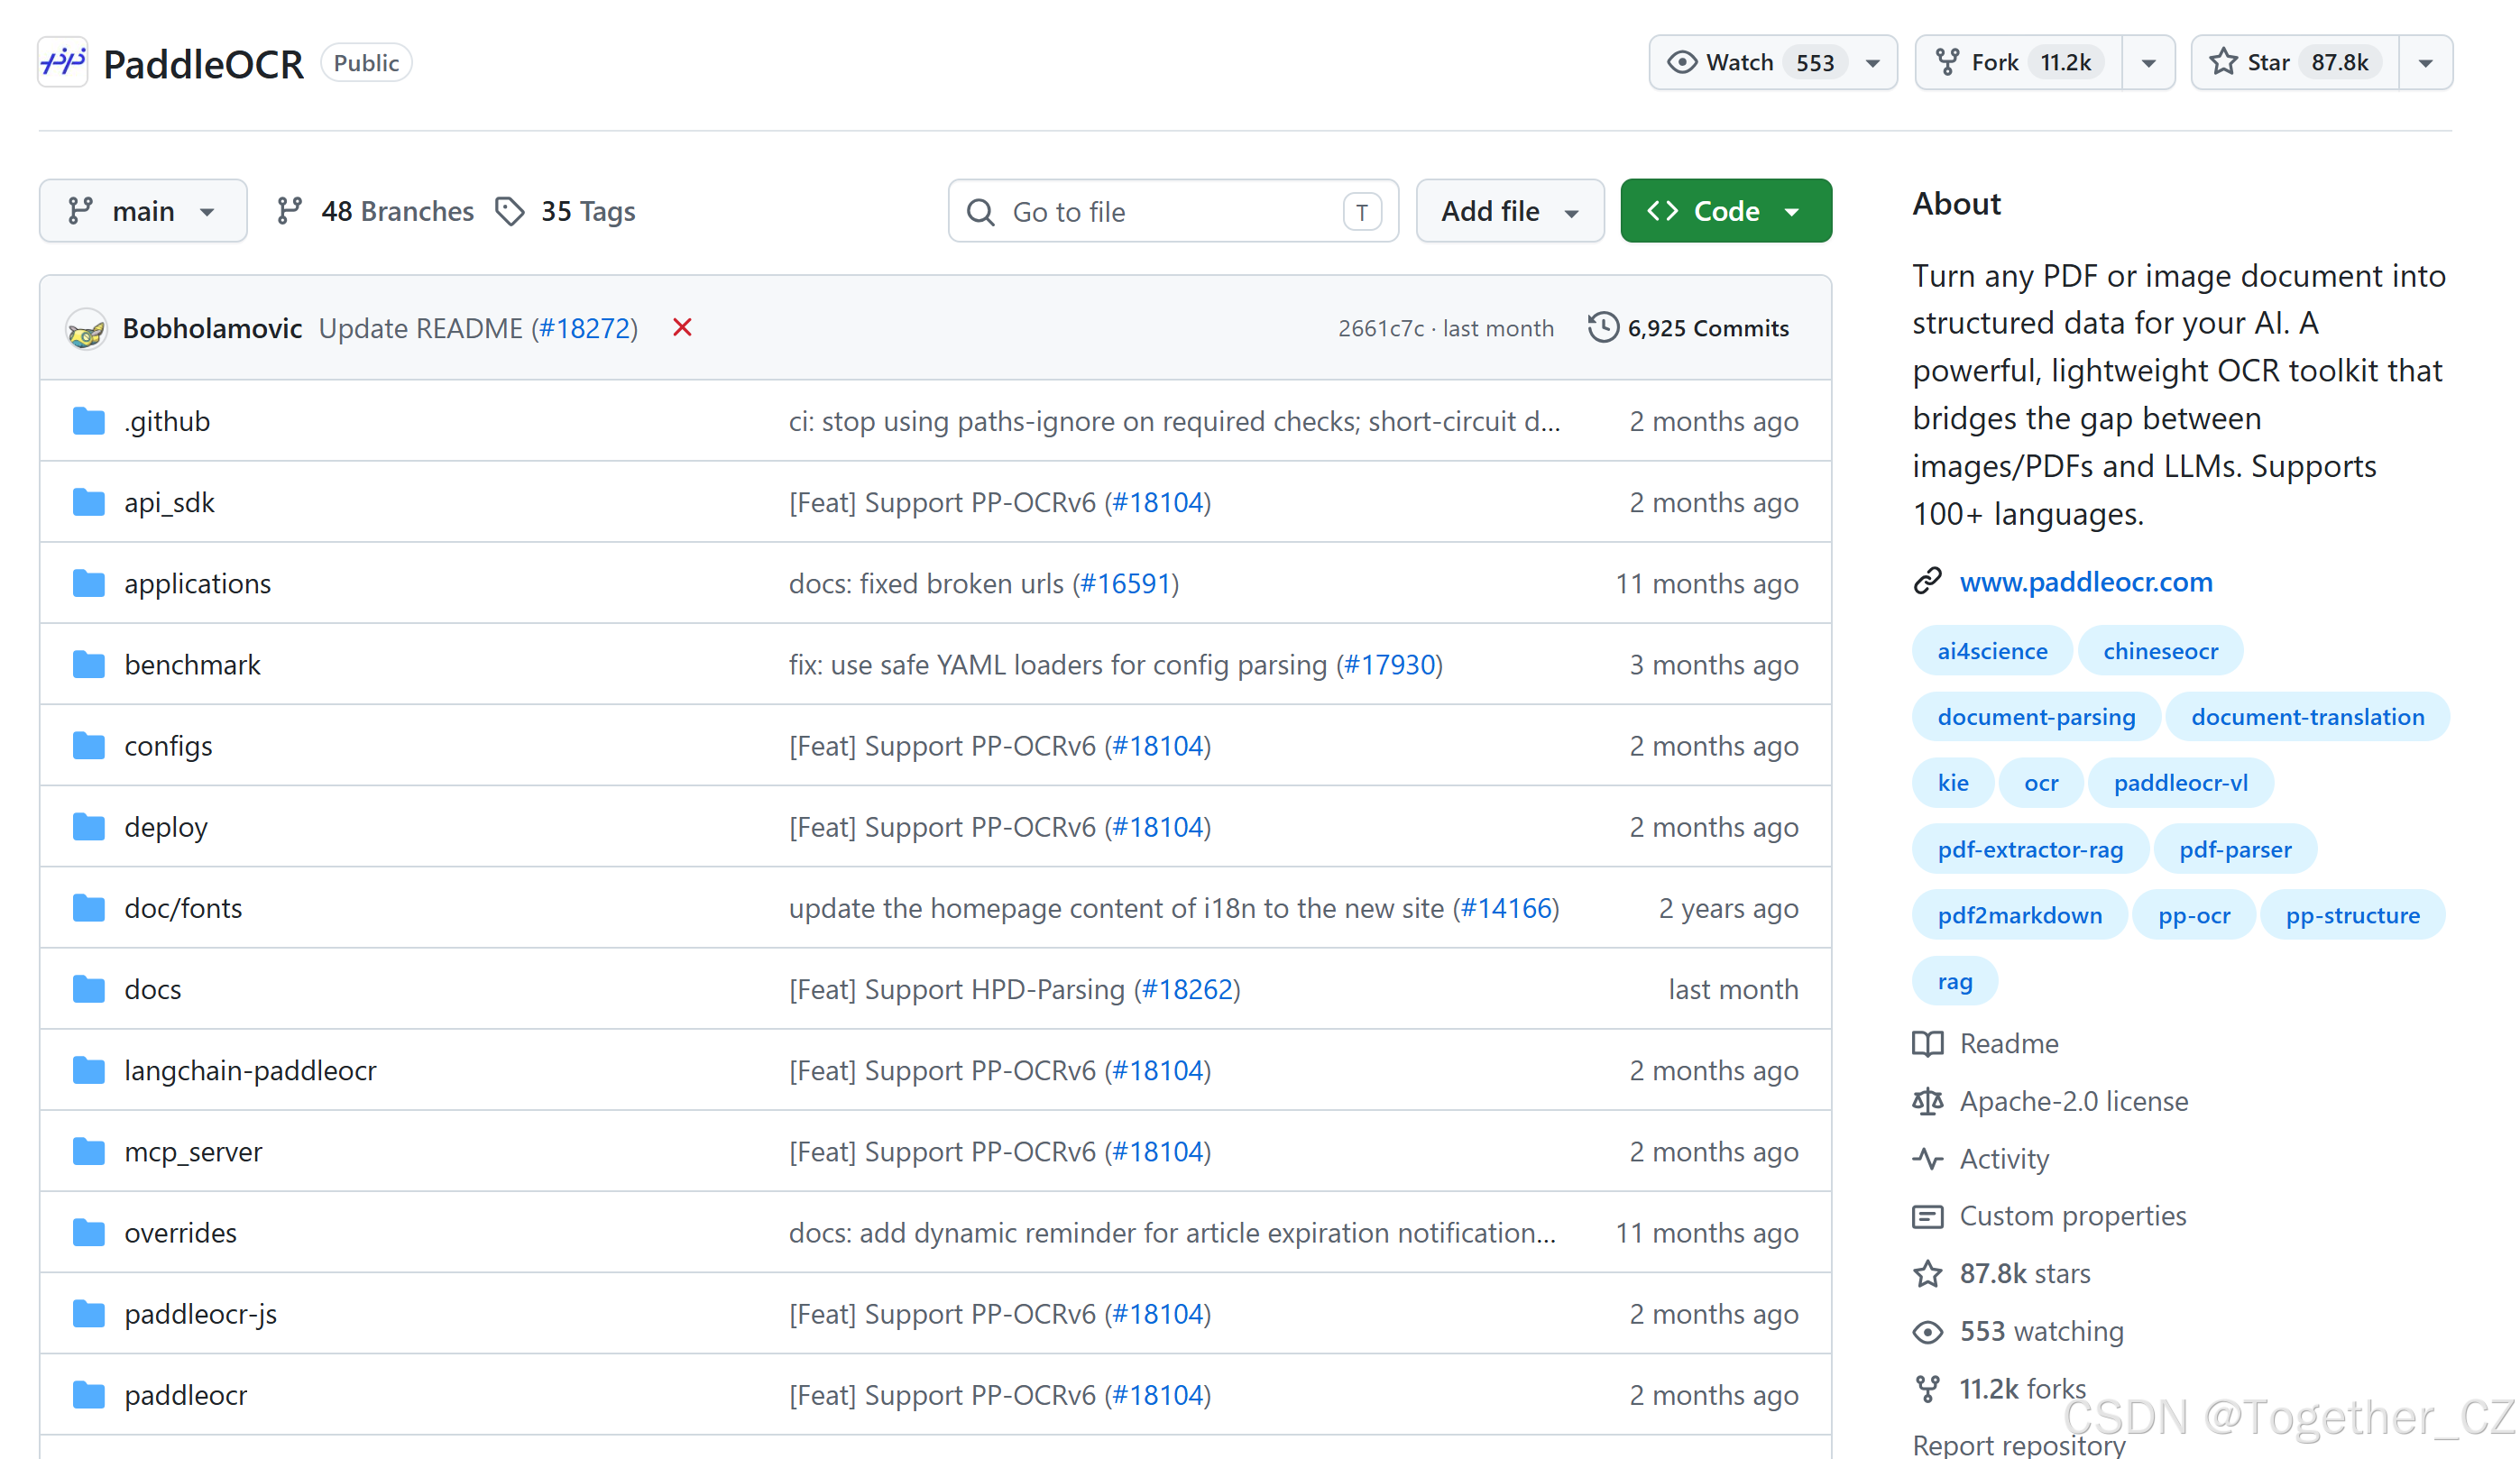This screenshot has height=1459, width=2520.
Task: Focus the Go to file search field
Action: tap(1172, 211)
